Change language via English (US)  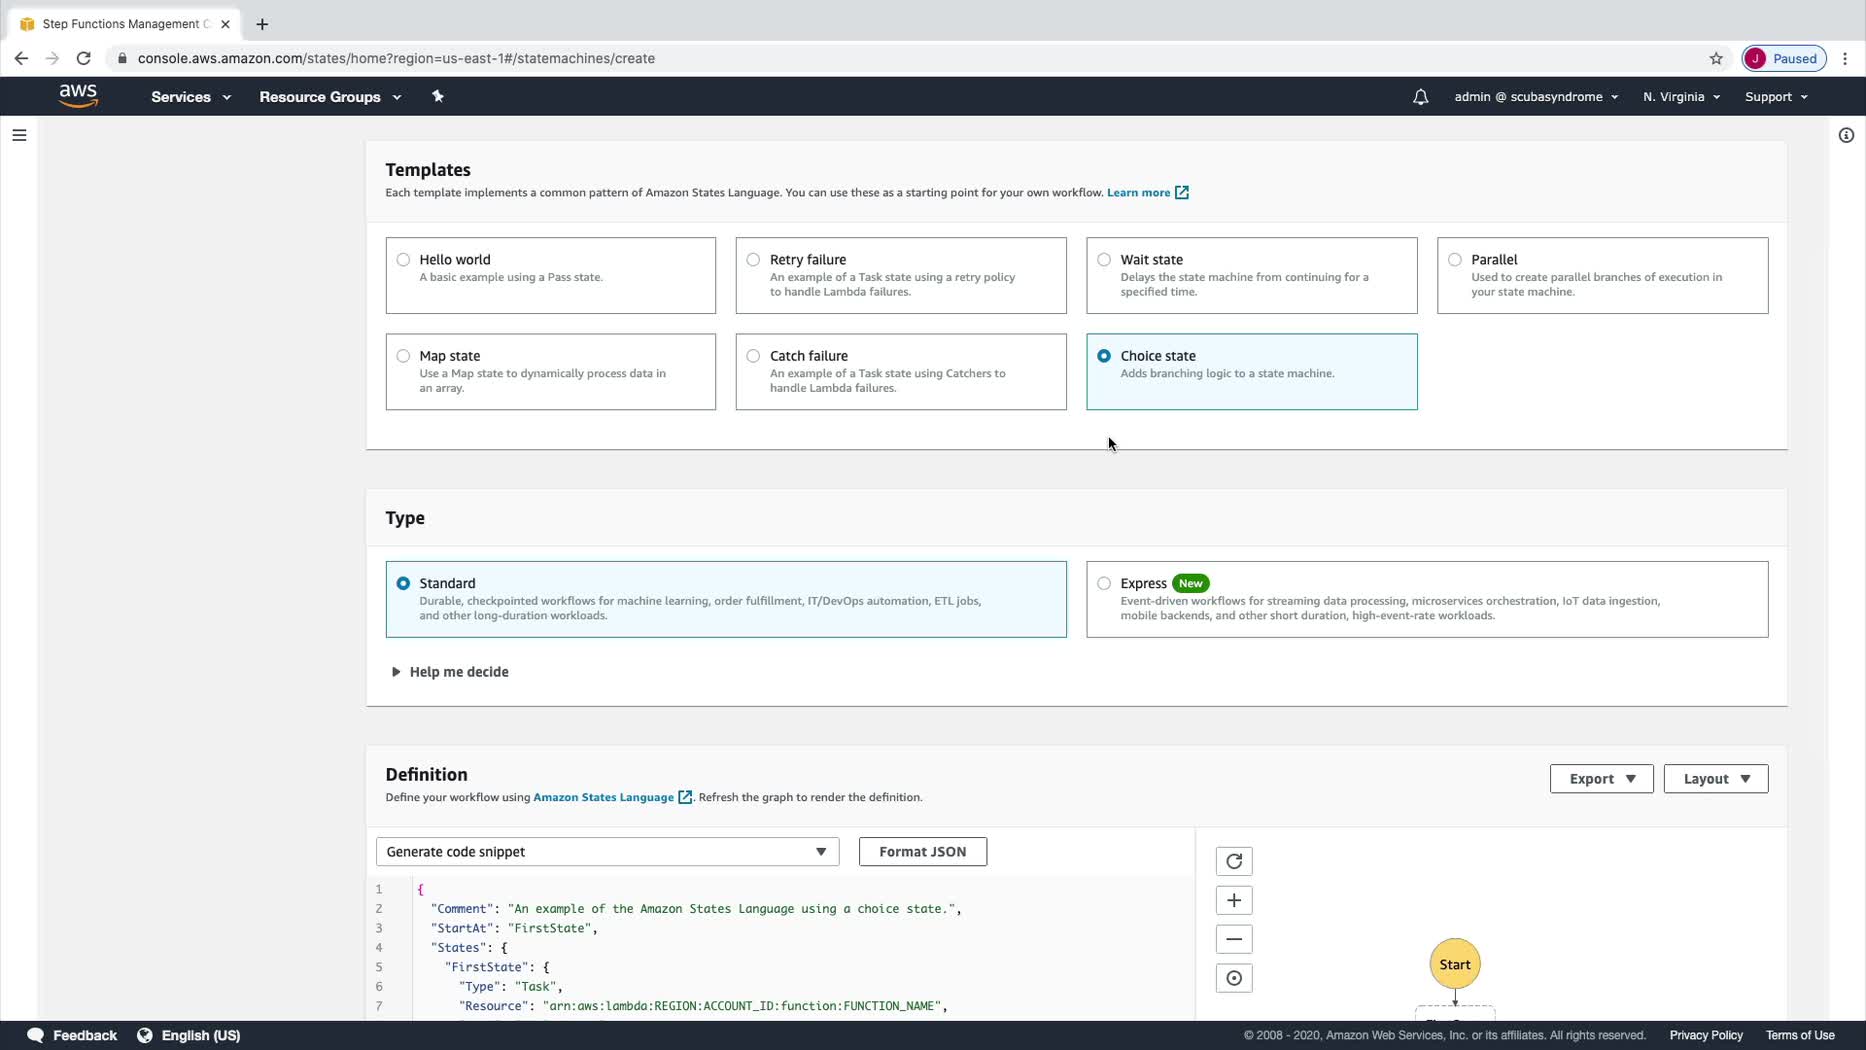[x=201, y=1035]
